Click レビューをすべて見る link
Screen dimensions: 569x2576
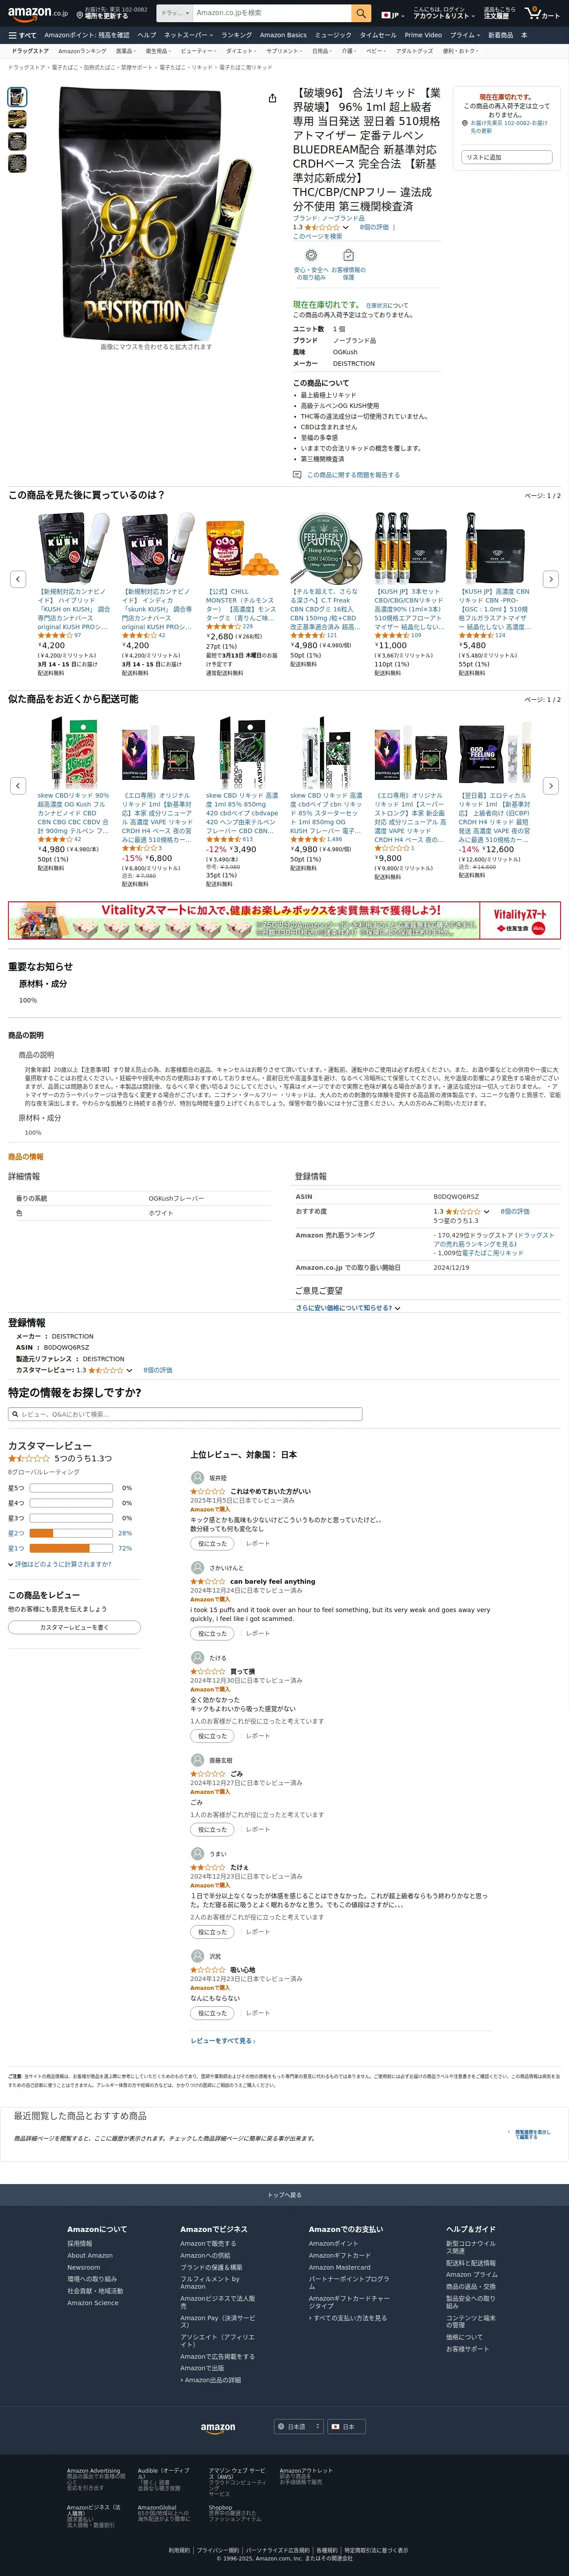tap(223, 2041)
